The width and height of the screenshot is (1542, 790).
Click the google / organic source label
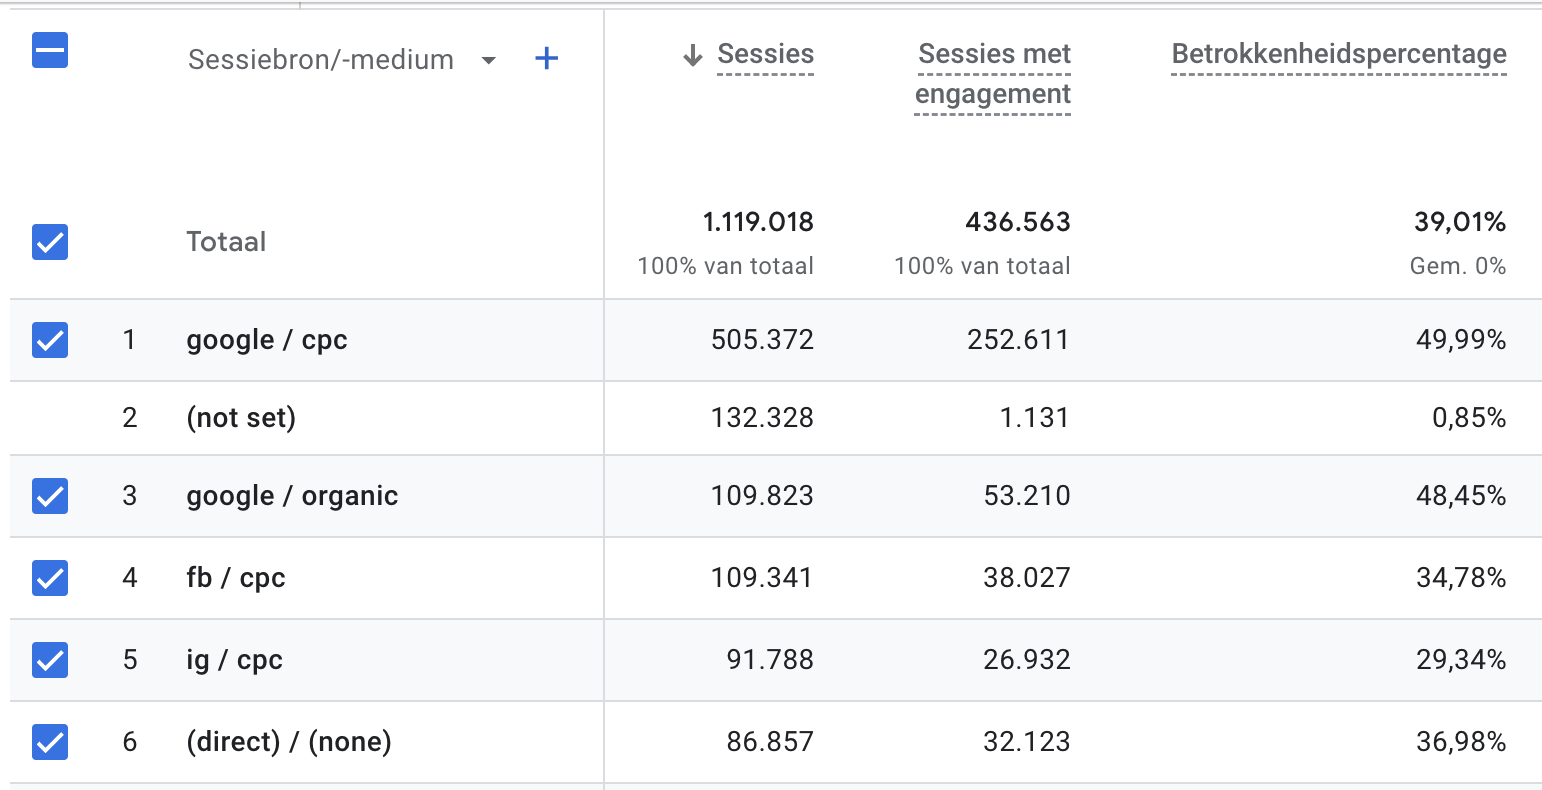(292, 496)
